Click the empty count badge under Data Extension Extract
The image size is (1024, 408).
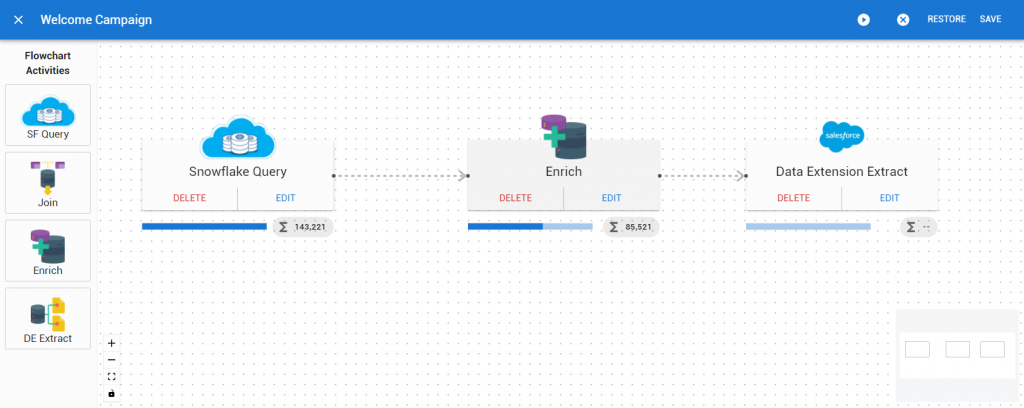point(919,227)
